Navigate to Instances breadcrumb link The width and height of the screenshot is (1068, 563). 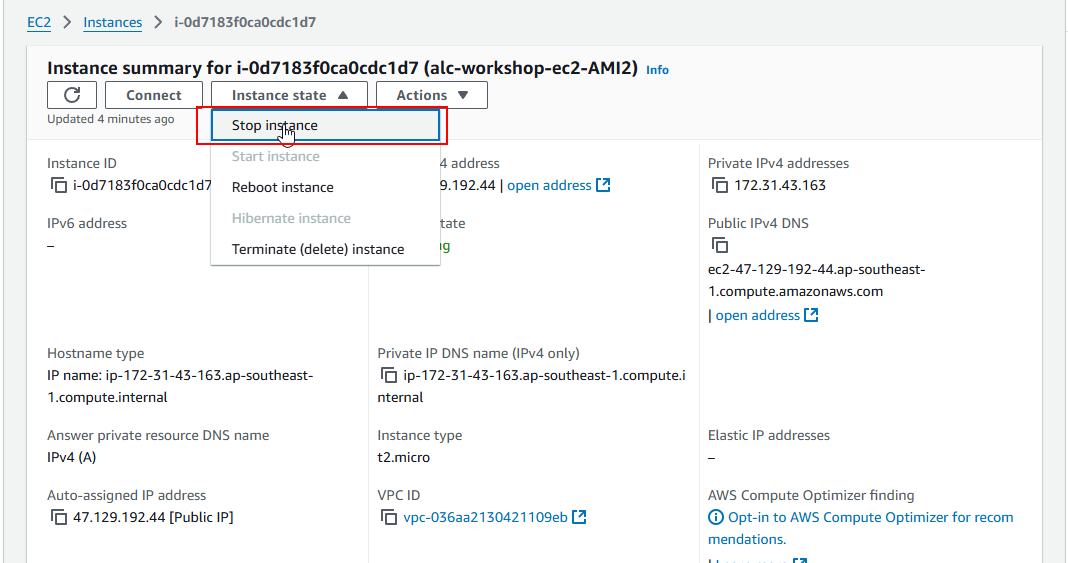(112, 22)
